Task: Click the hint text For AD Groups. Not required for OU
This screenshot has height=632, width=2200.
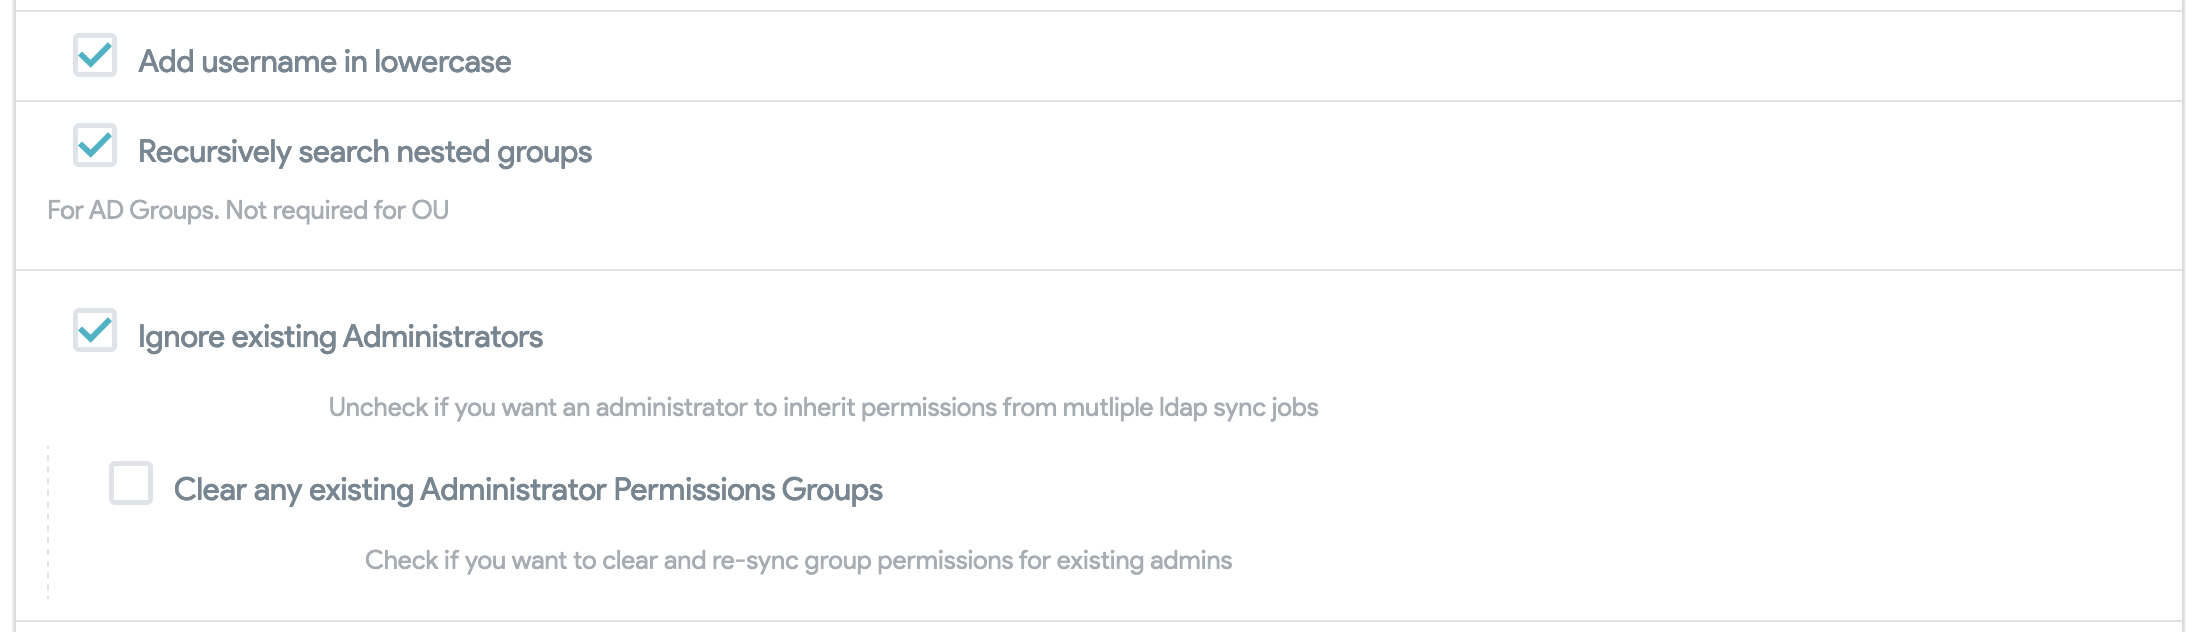Action: pyautogui.click(x=248, y=212)
